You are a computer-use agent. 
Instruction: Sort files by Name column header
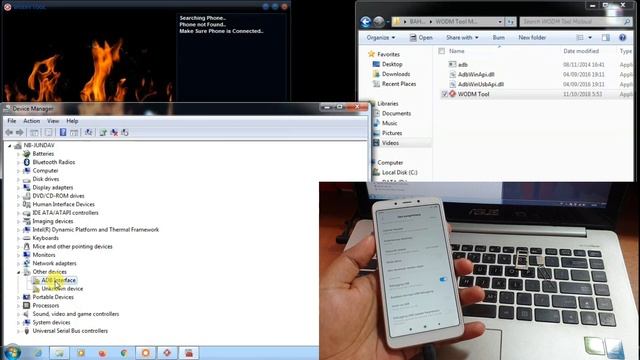pos(456,51)
